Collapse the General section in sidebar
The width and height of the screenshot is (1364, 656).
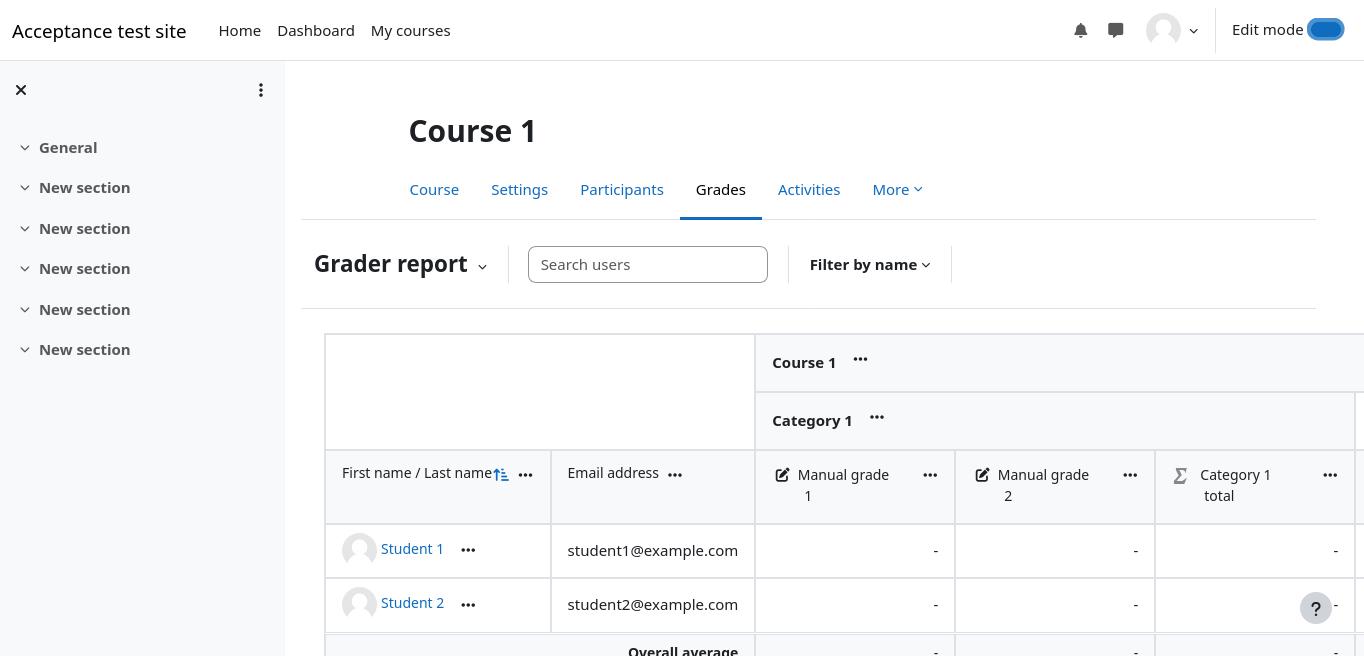[25, 148]
